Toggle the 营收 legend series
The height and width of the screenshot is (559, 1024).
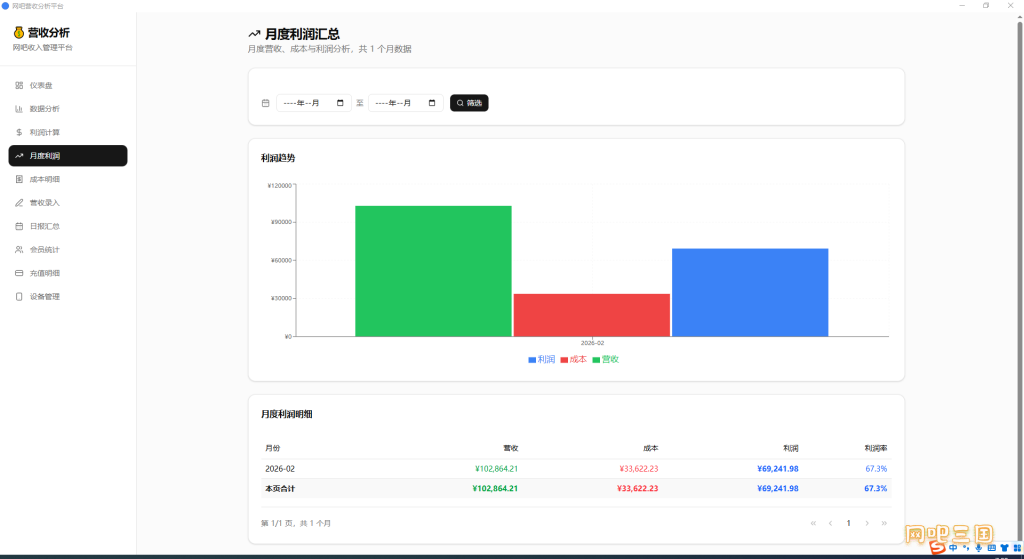(605, 359)
